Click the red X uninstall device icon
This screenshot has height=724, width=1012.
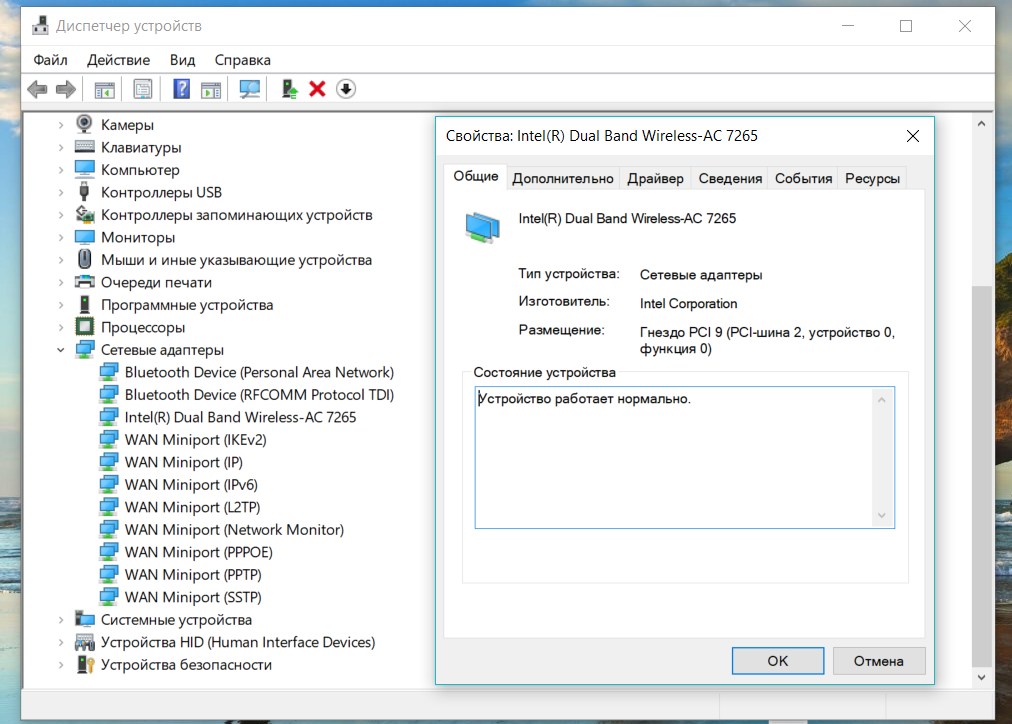[318, 89]
